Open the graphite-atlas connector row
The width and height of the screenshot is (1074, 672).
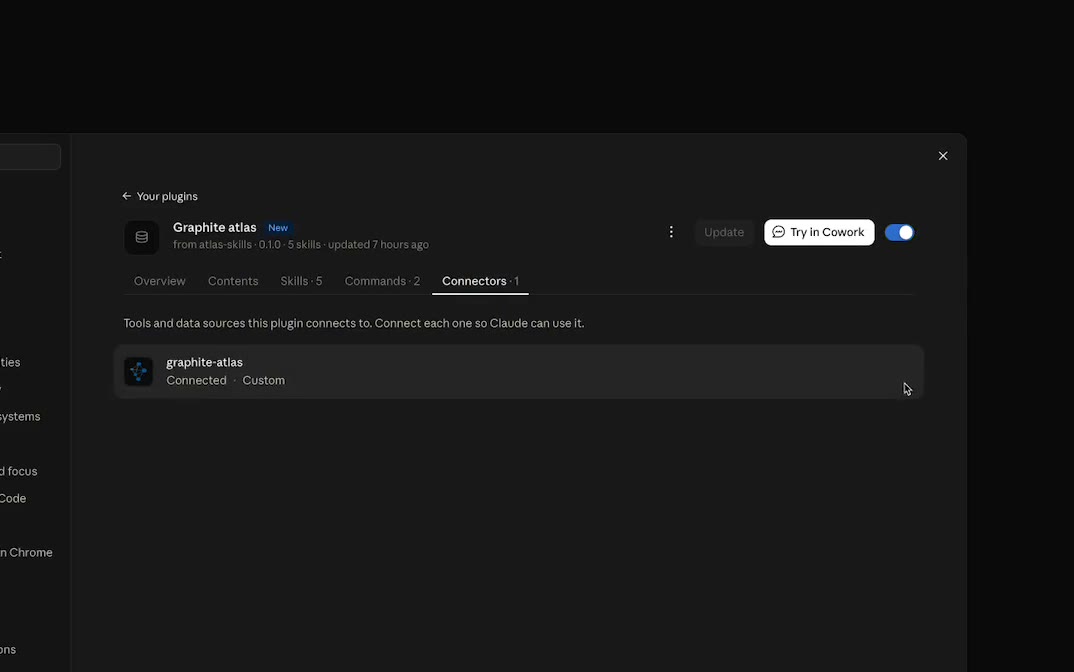click(519, 371)
